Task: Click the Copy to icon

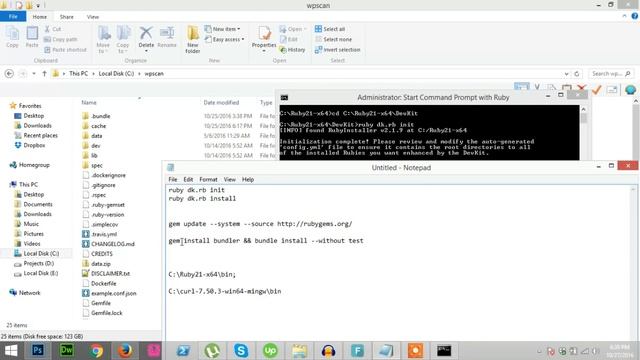Action: 122,40
